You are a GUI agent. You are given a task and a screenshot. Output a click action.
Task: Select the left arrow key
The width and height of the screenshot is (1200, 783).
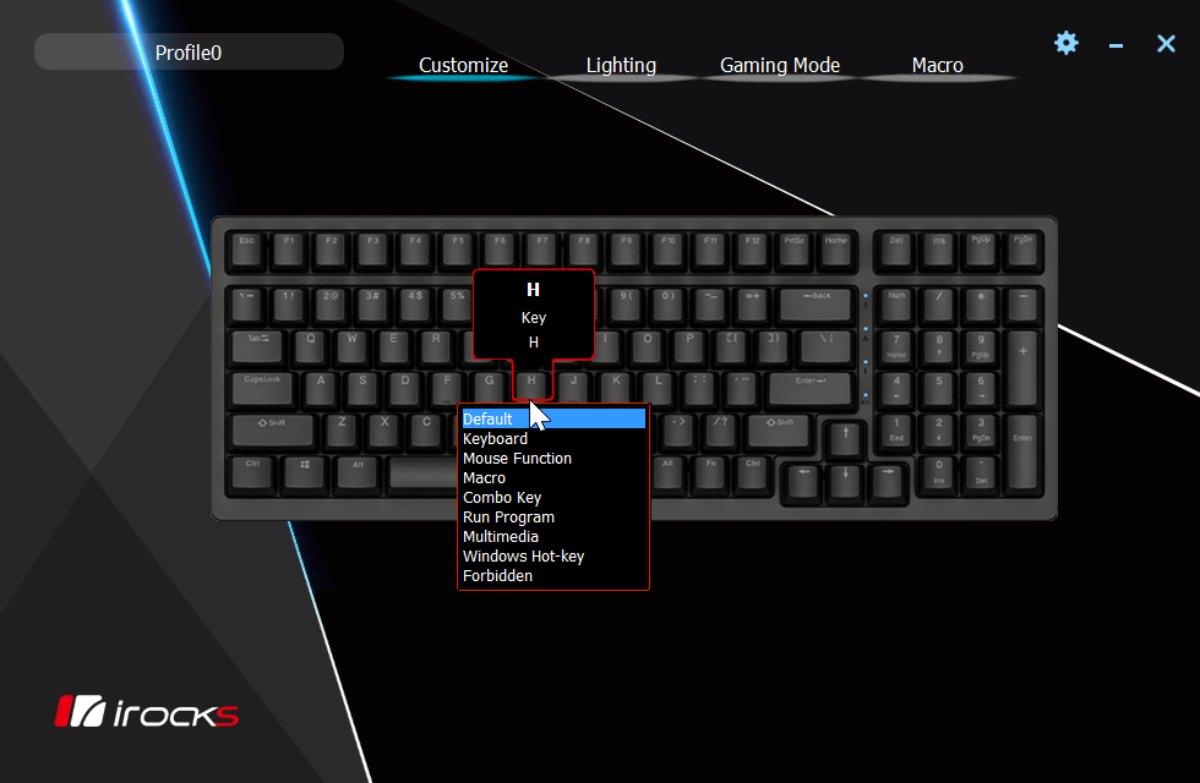[x=803, y=480]
